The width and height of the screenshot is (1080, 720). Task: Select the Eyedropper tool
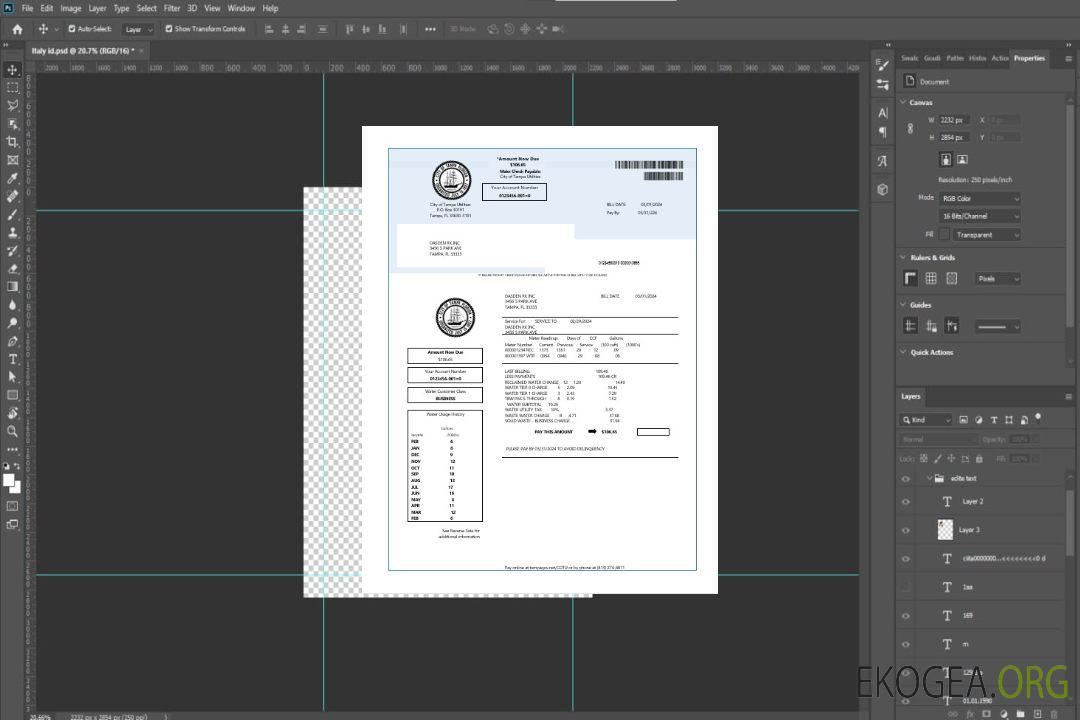[13, 178]
